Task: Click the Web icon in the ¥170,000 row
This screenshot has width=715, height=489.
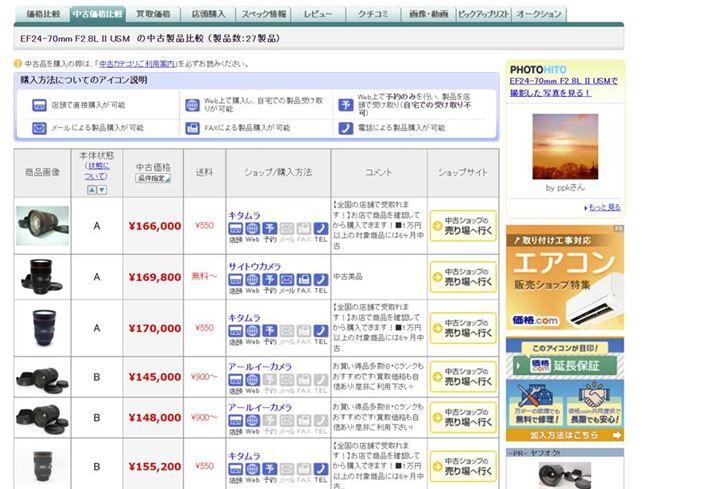Action: (x=252, y=331)
